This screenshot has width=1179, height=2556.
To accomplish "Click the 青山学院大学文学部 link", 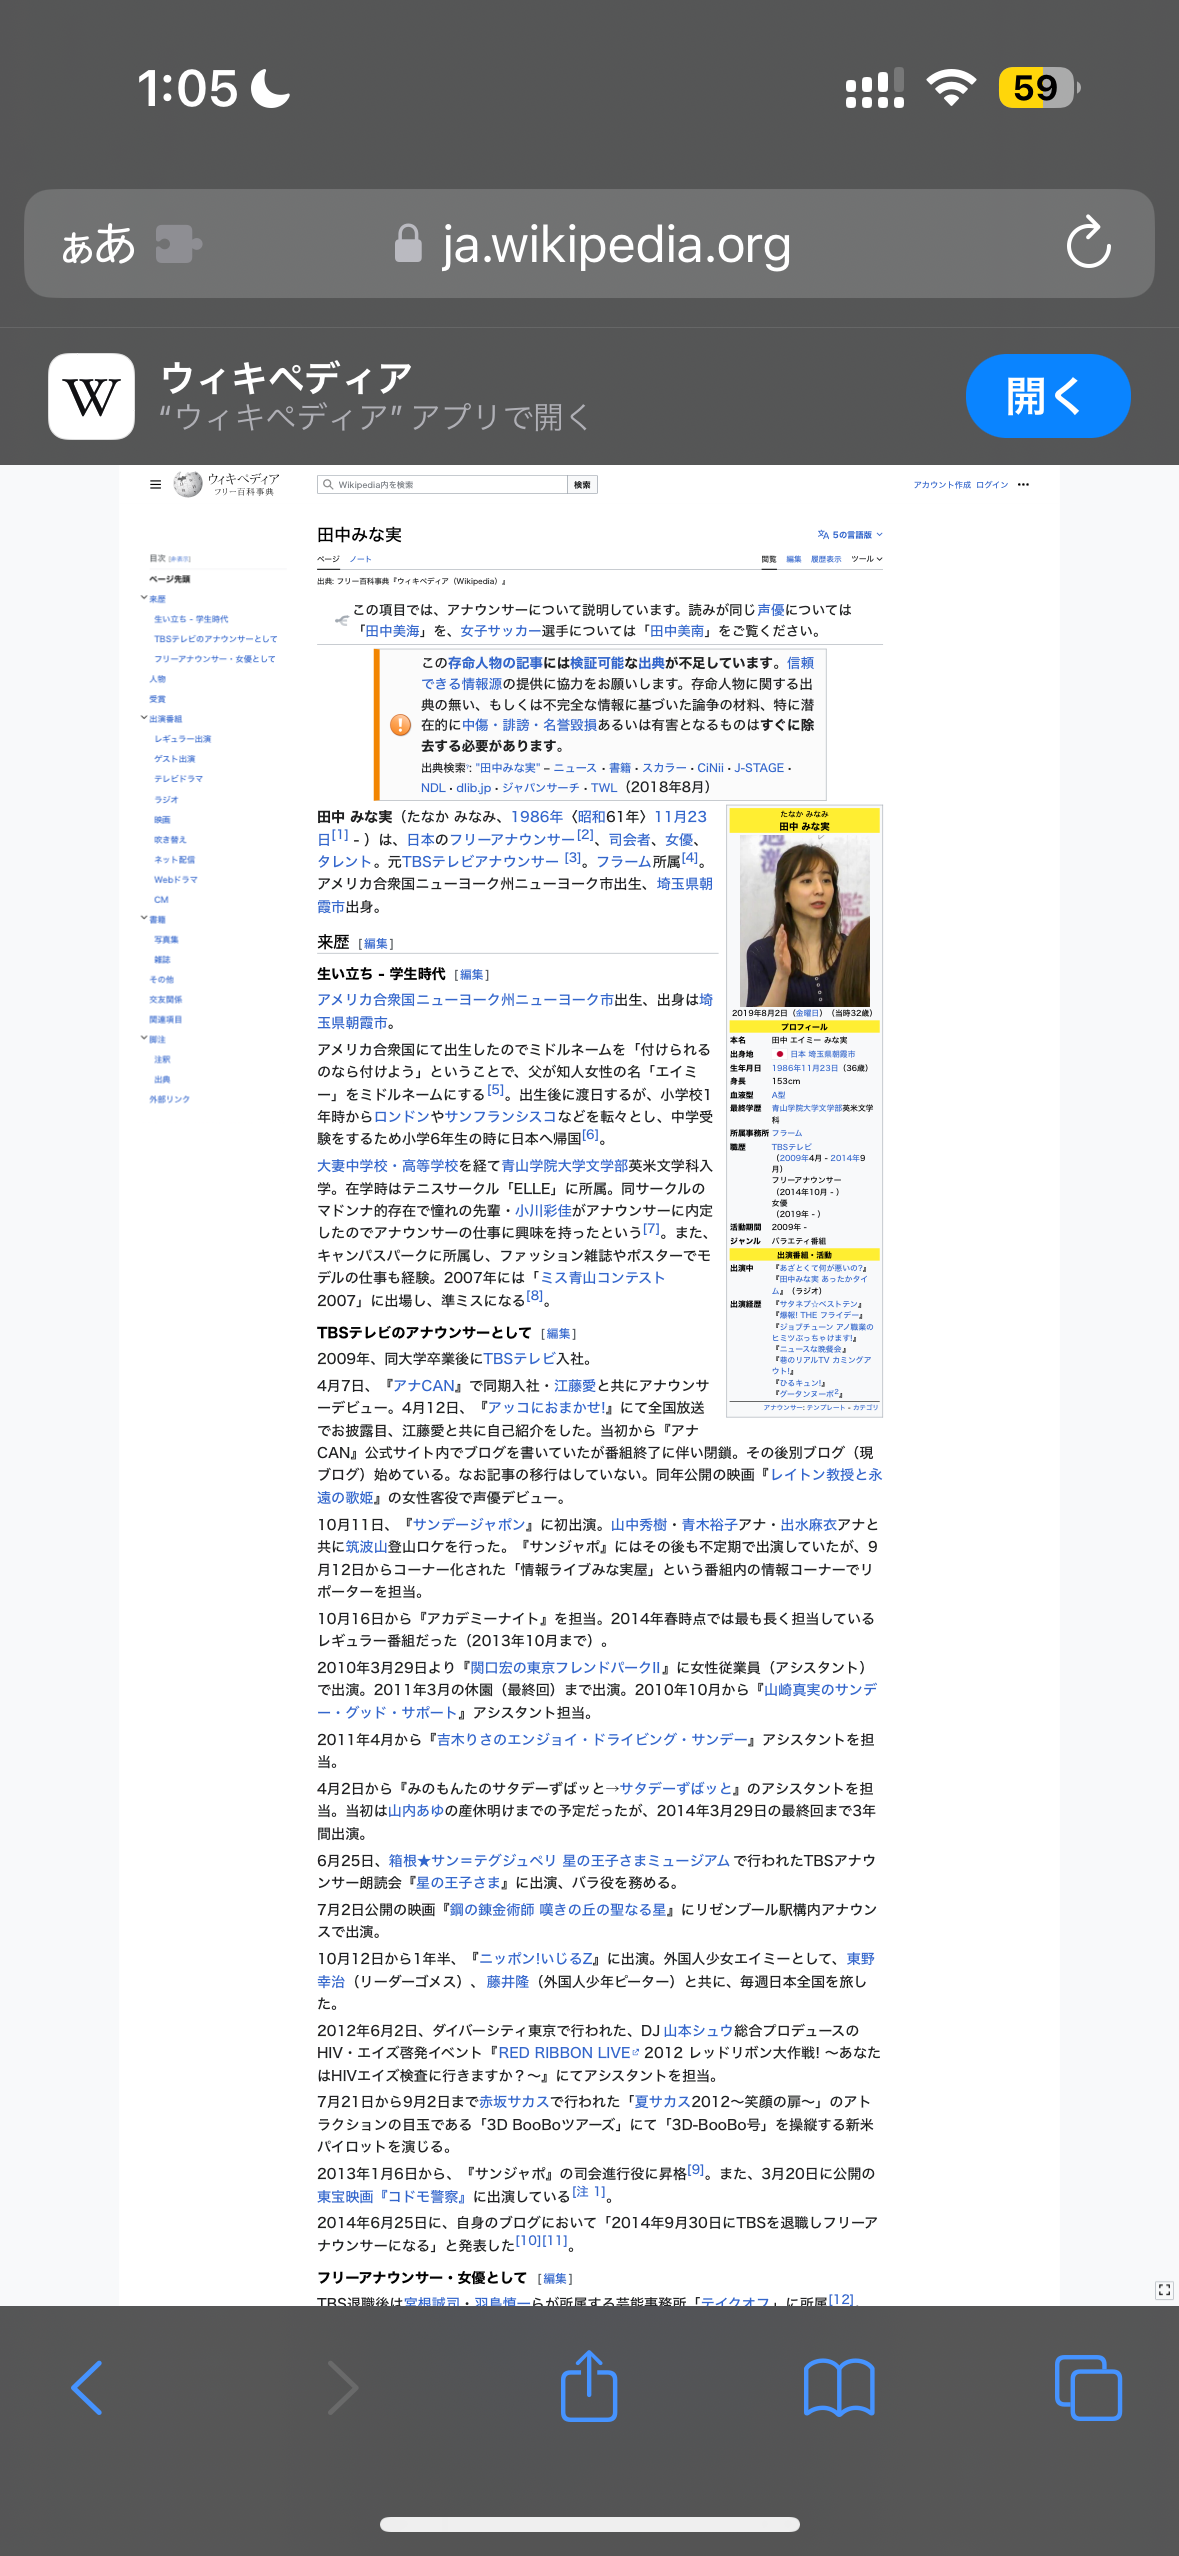I will tap(564, 1166).
